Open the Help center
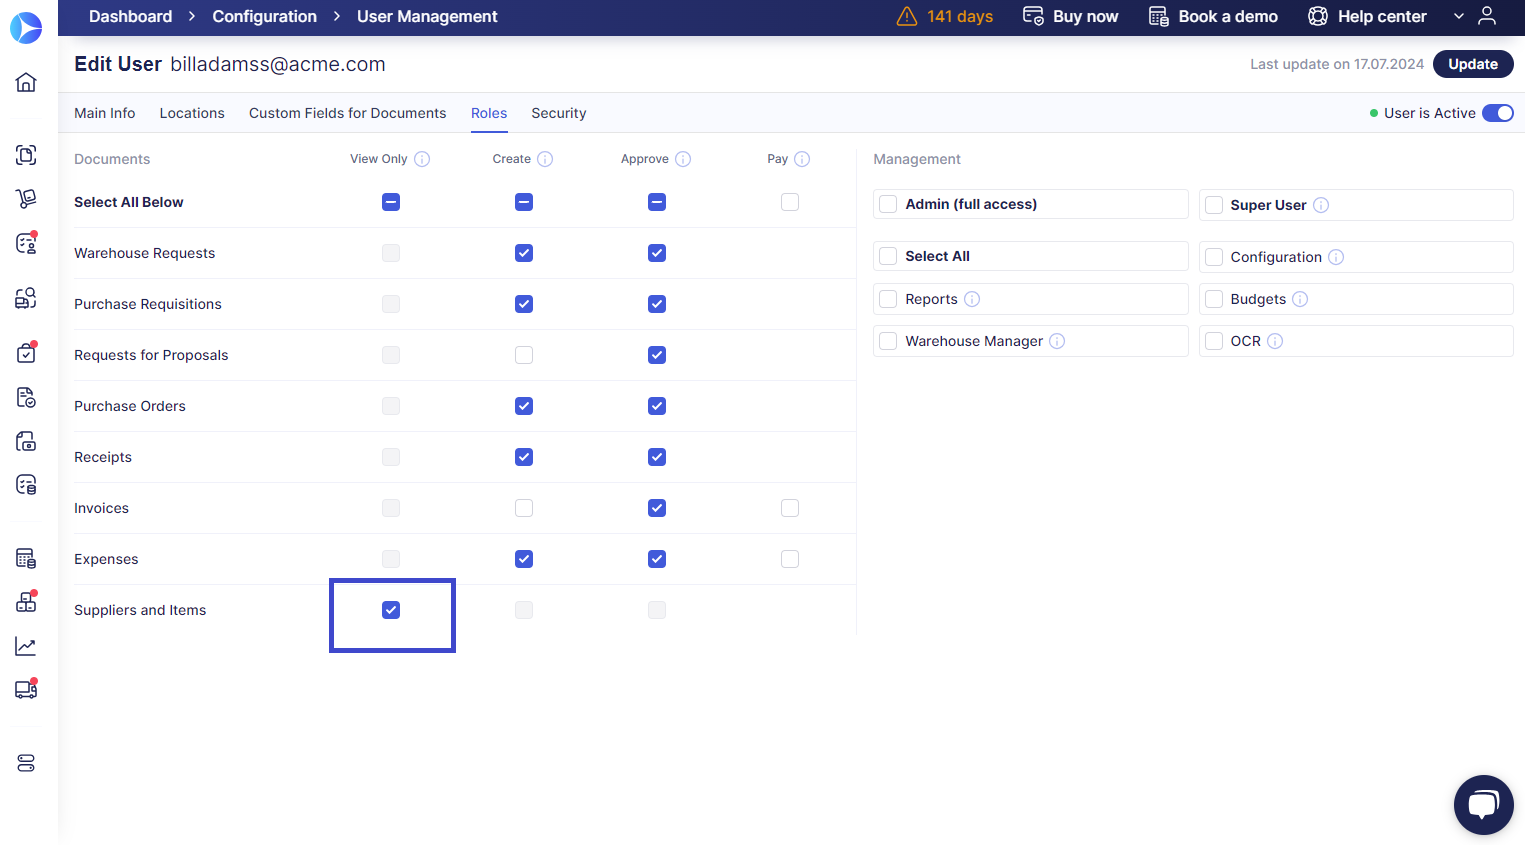The width and height of the screenshot is (1525, 845). (x=1367, y=16)
